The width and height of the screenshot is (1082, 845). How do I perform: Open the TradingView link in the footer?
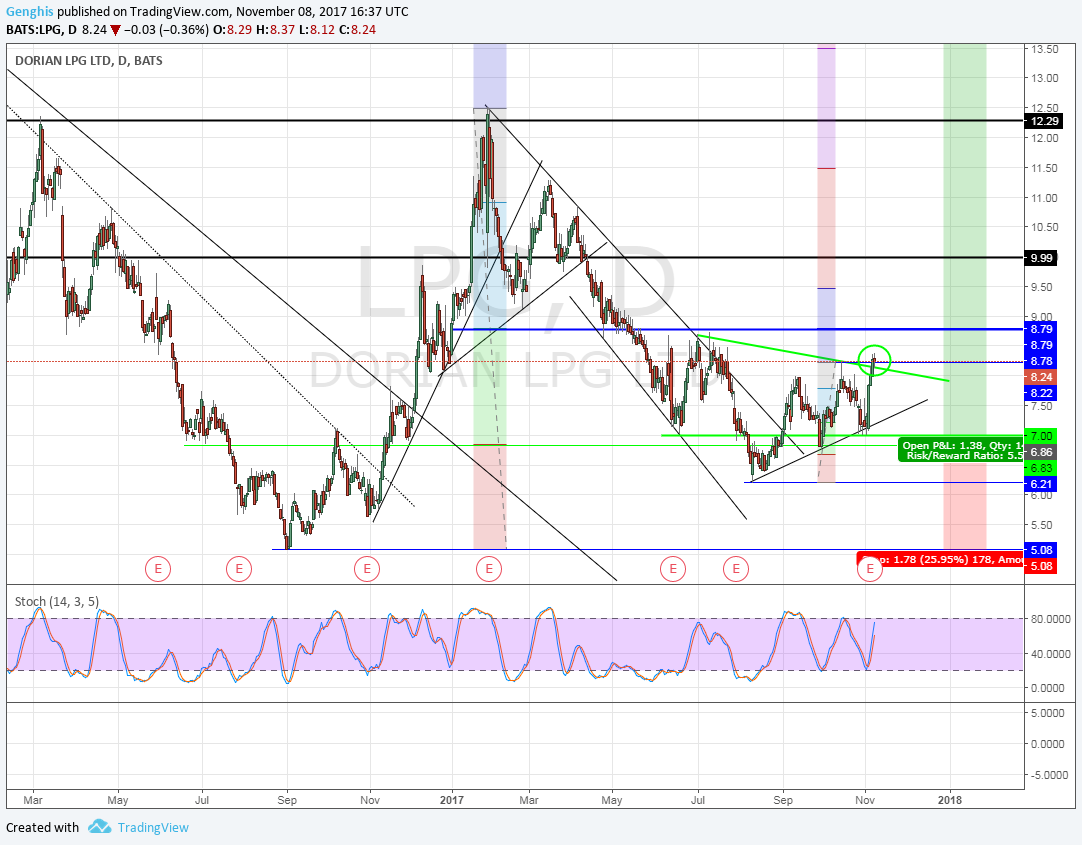pyautogui.click(x=153, y=827)
